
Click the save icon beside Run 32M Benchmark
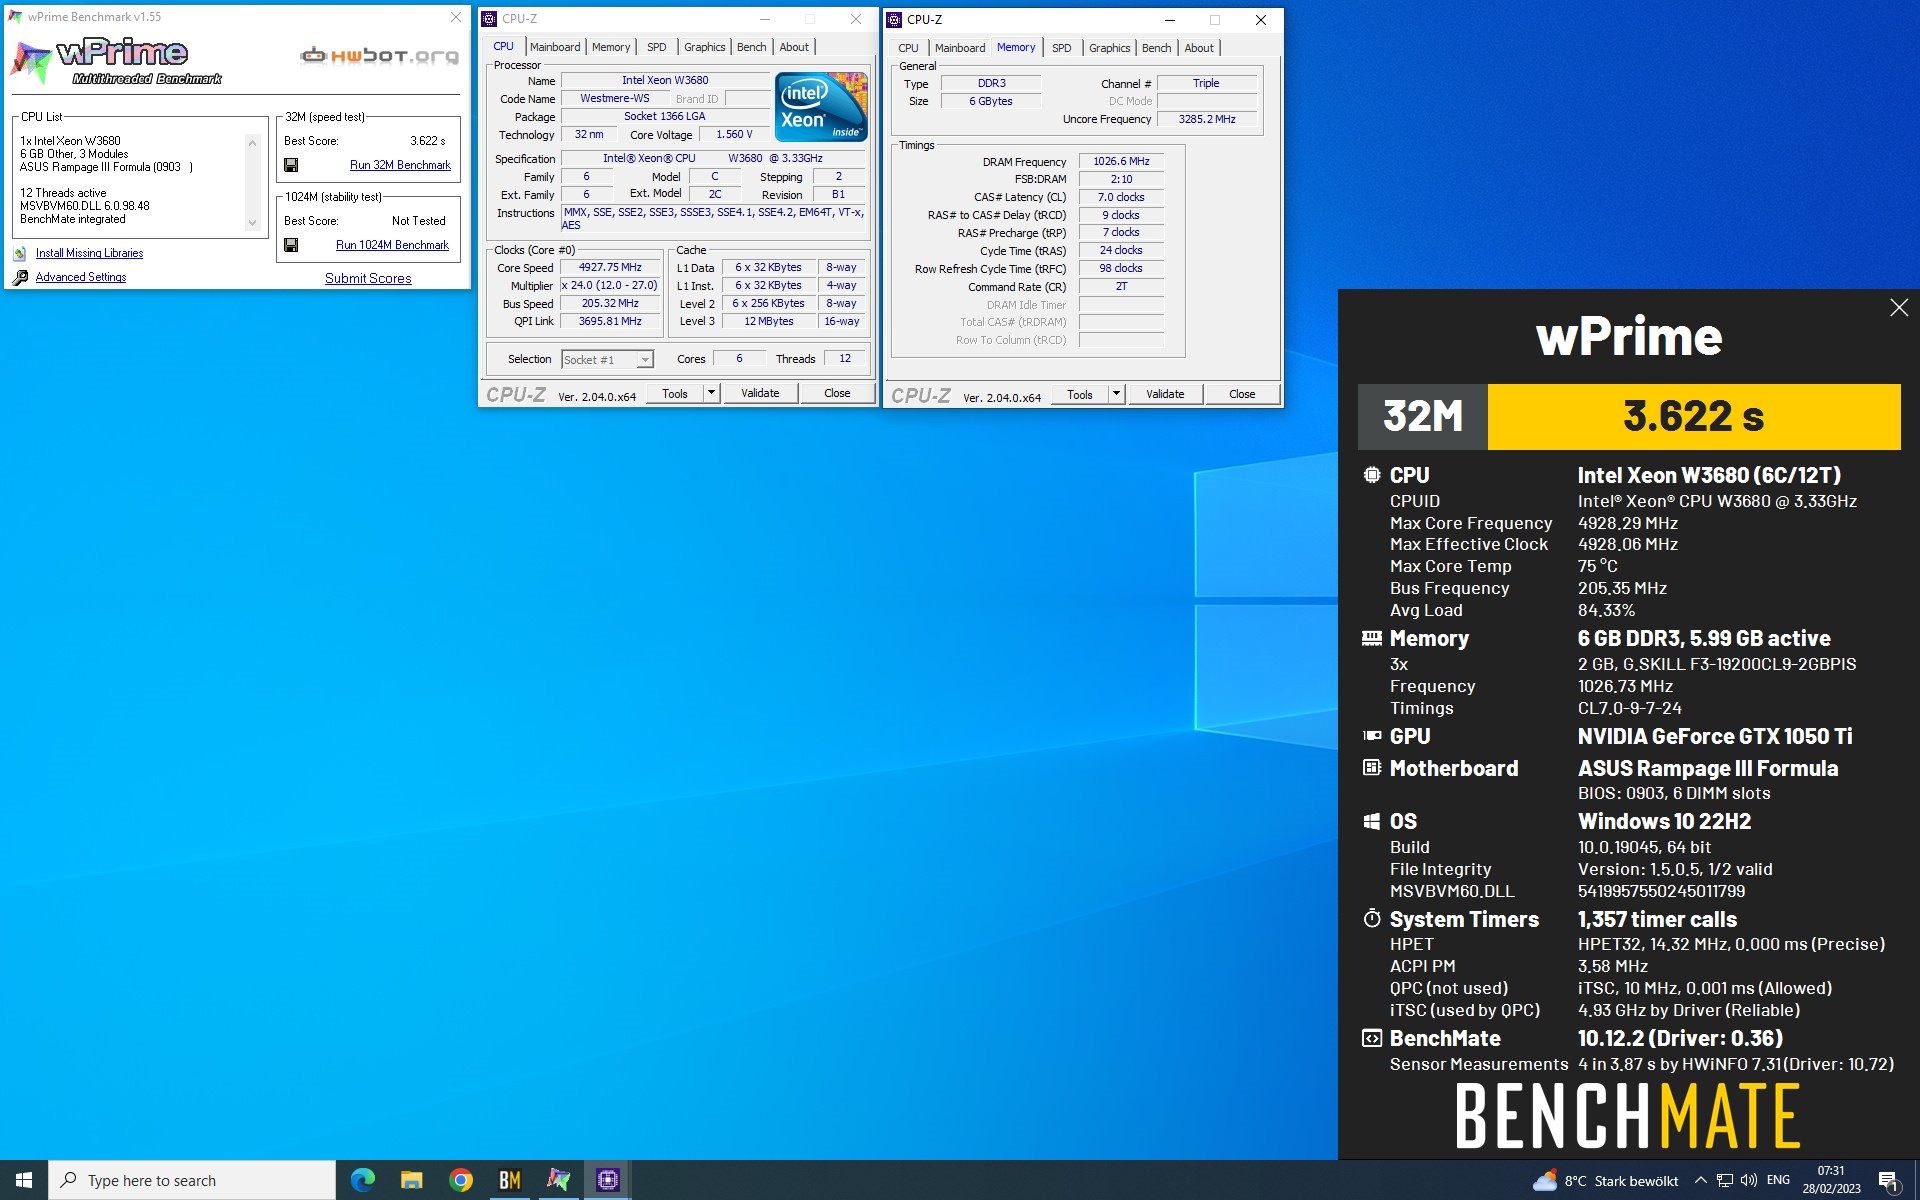291,165
